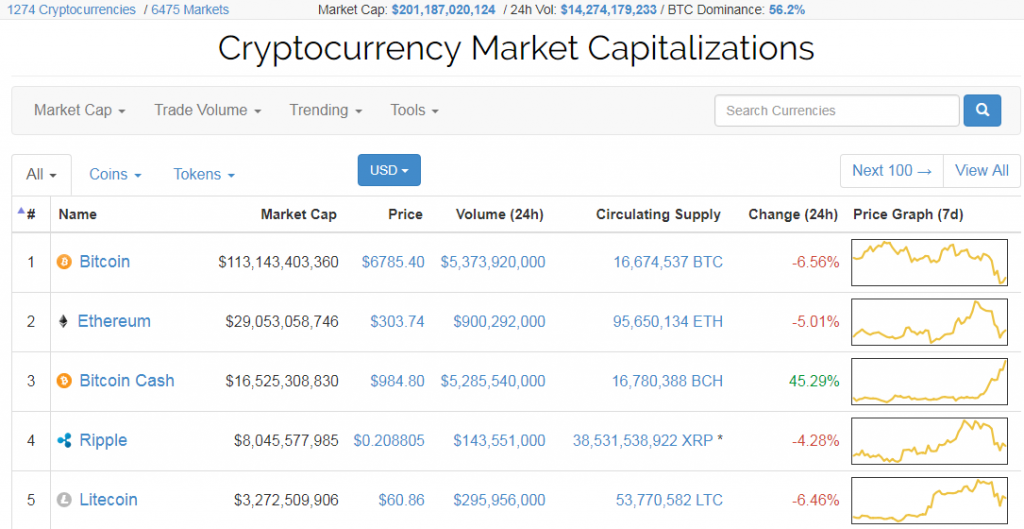
Task: Expand the Trade Volume menu
Action: pyautogui.click(x=207, y=110)
